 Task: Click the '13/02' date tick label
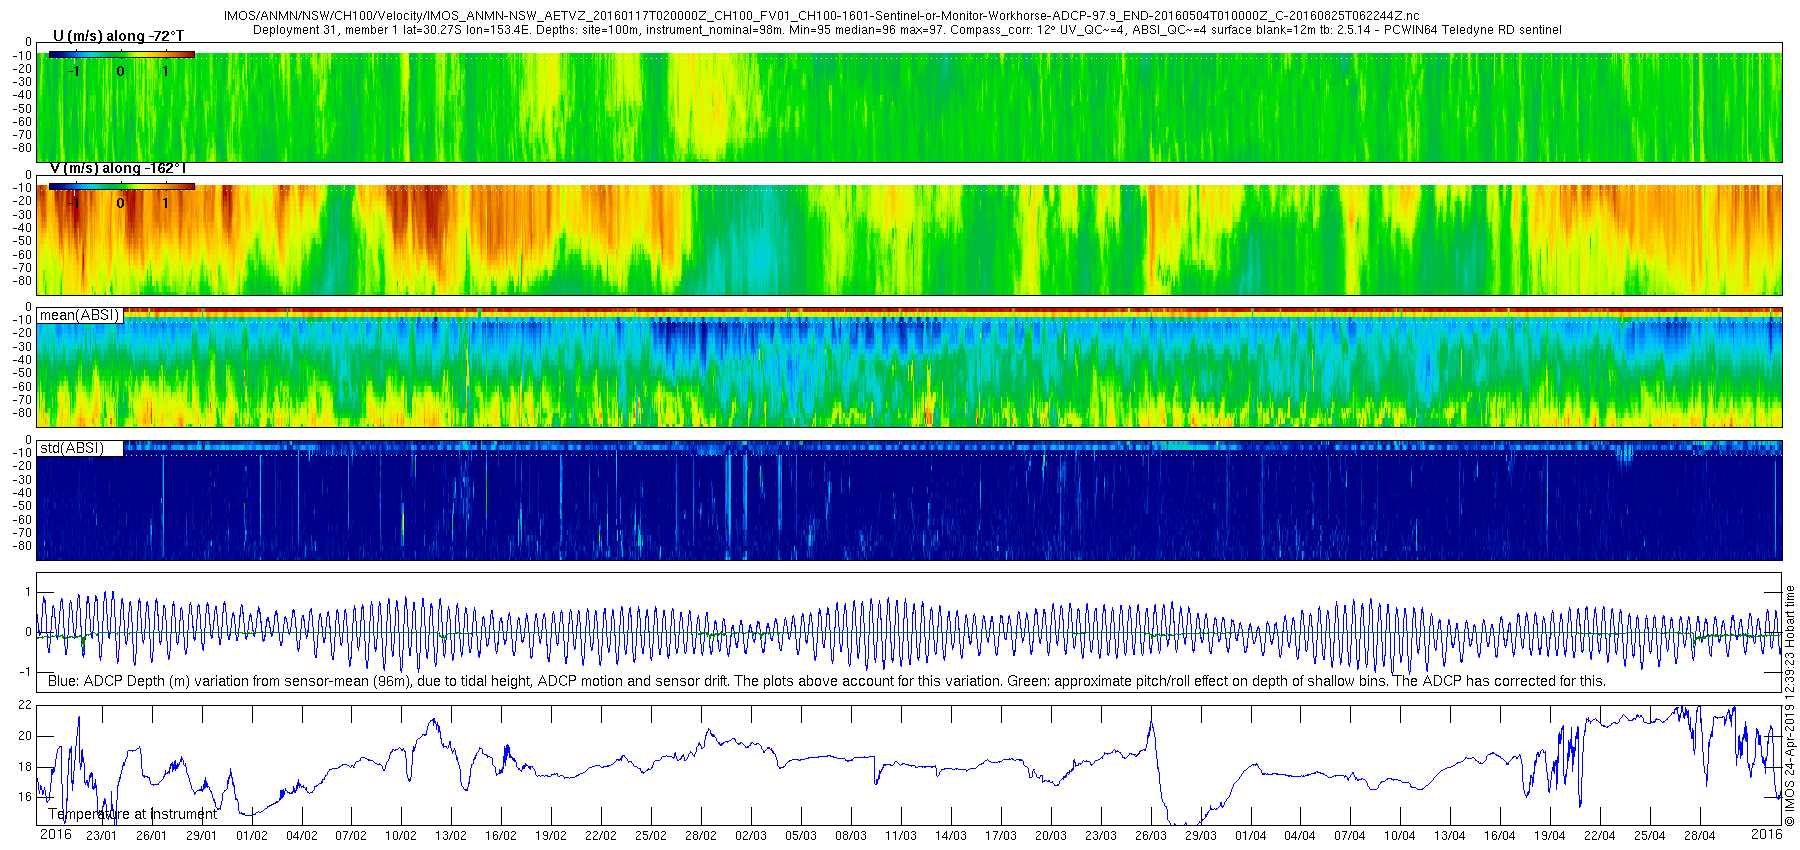click(451, 836)
